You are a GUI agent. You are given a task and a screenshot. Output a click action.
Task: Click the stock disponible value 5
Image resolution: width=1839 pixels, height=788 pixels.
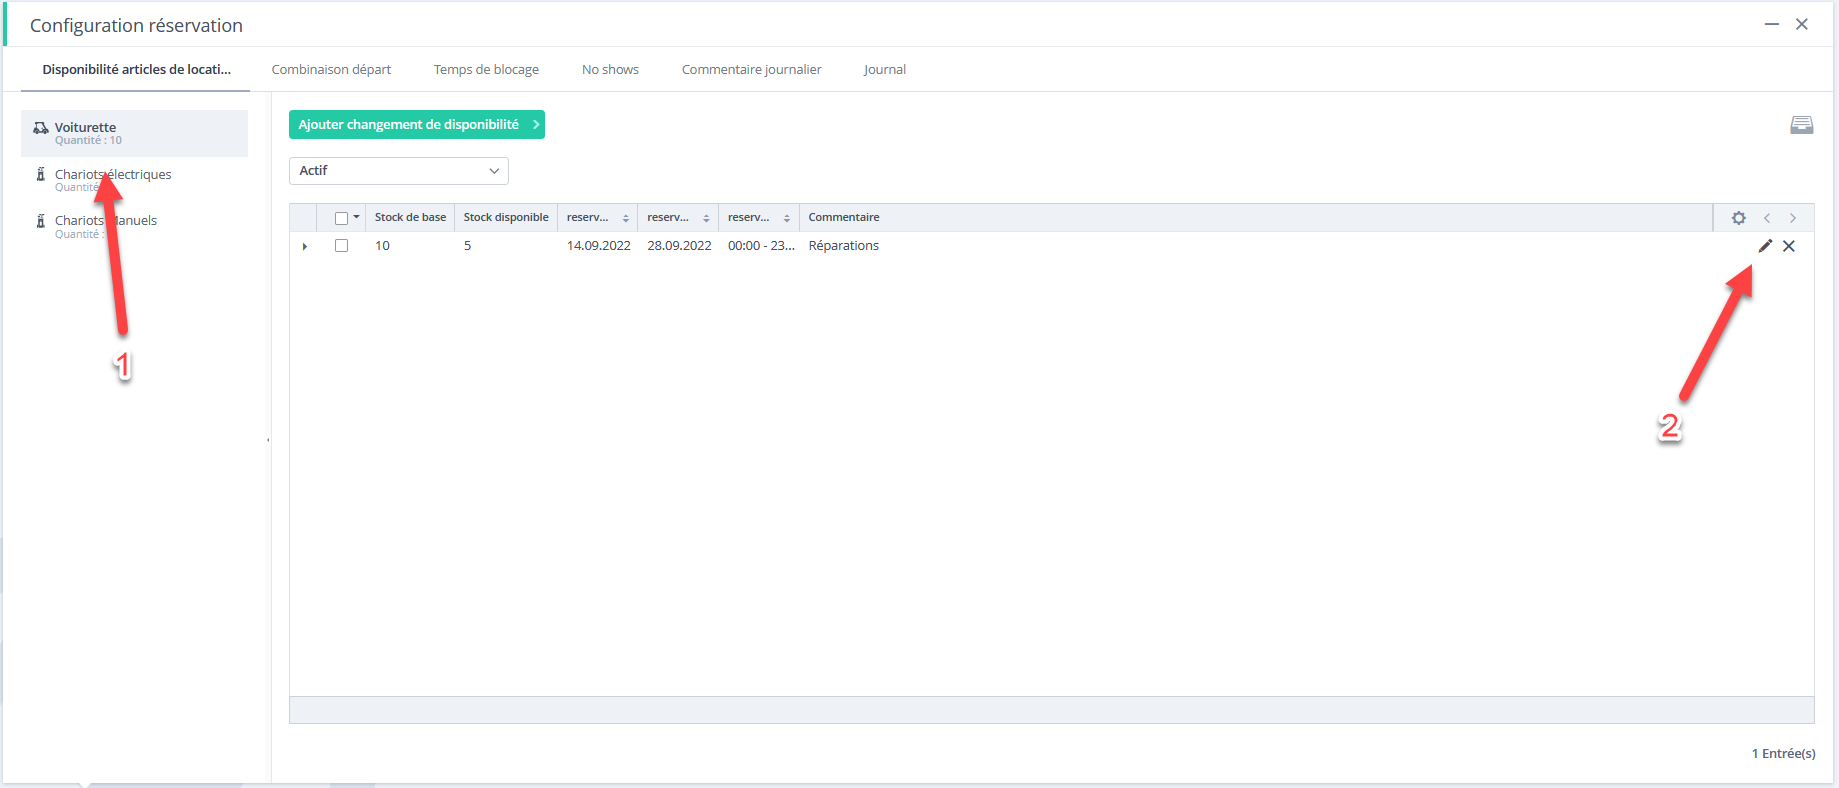467,246
